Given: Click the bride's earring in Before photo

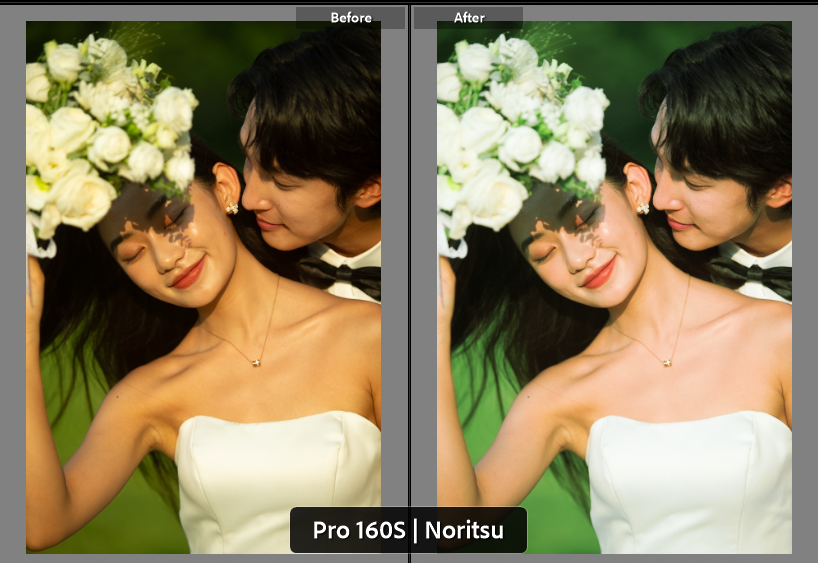Looking at the screenshot, I should tap(232, 207).
